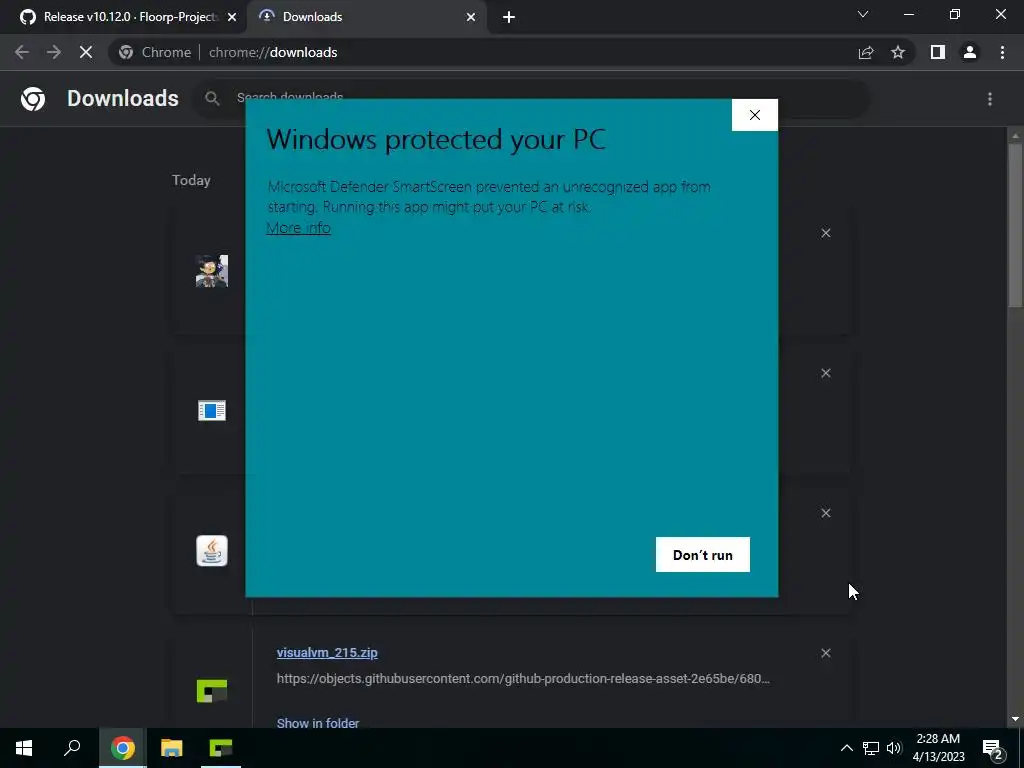Screen dimensions: 1024x768
Task: Go forward in Chrome
Action: pyautogui.click(x=54, y=52)
